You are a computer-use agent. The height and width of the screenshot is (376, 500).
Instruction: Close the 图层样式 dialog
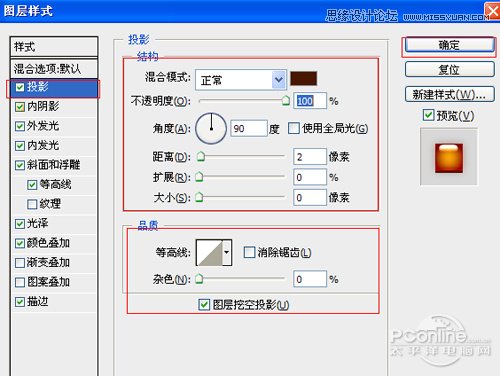tap(492, 11)
